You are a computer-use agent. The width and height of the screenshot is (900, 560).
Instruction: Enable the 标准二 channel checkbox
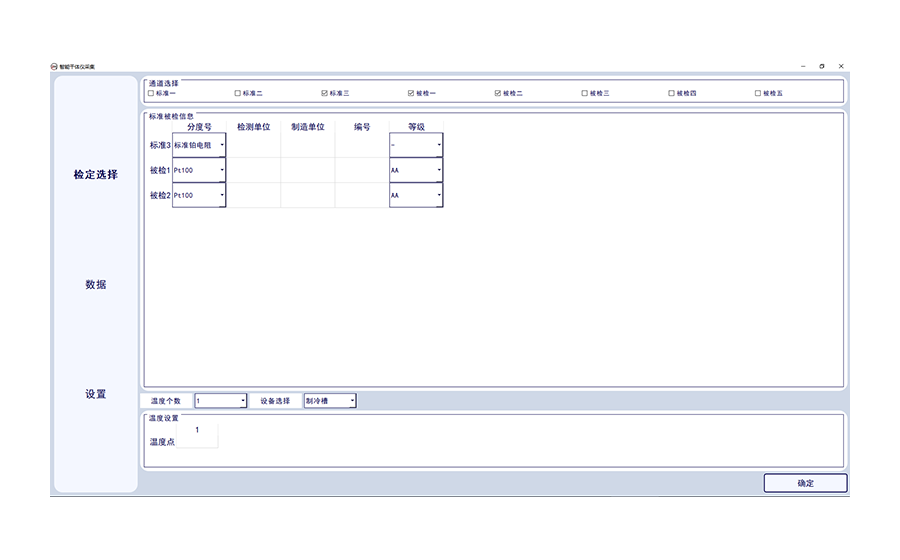point(238,93)
